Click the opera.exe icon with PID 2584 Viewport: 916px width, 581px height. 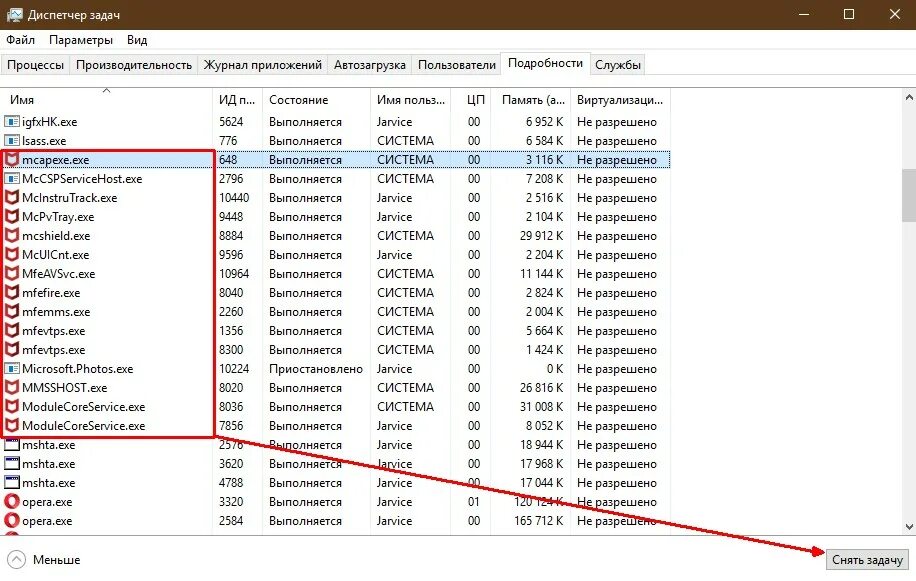coord(12,520)
